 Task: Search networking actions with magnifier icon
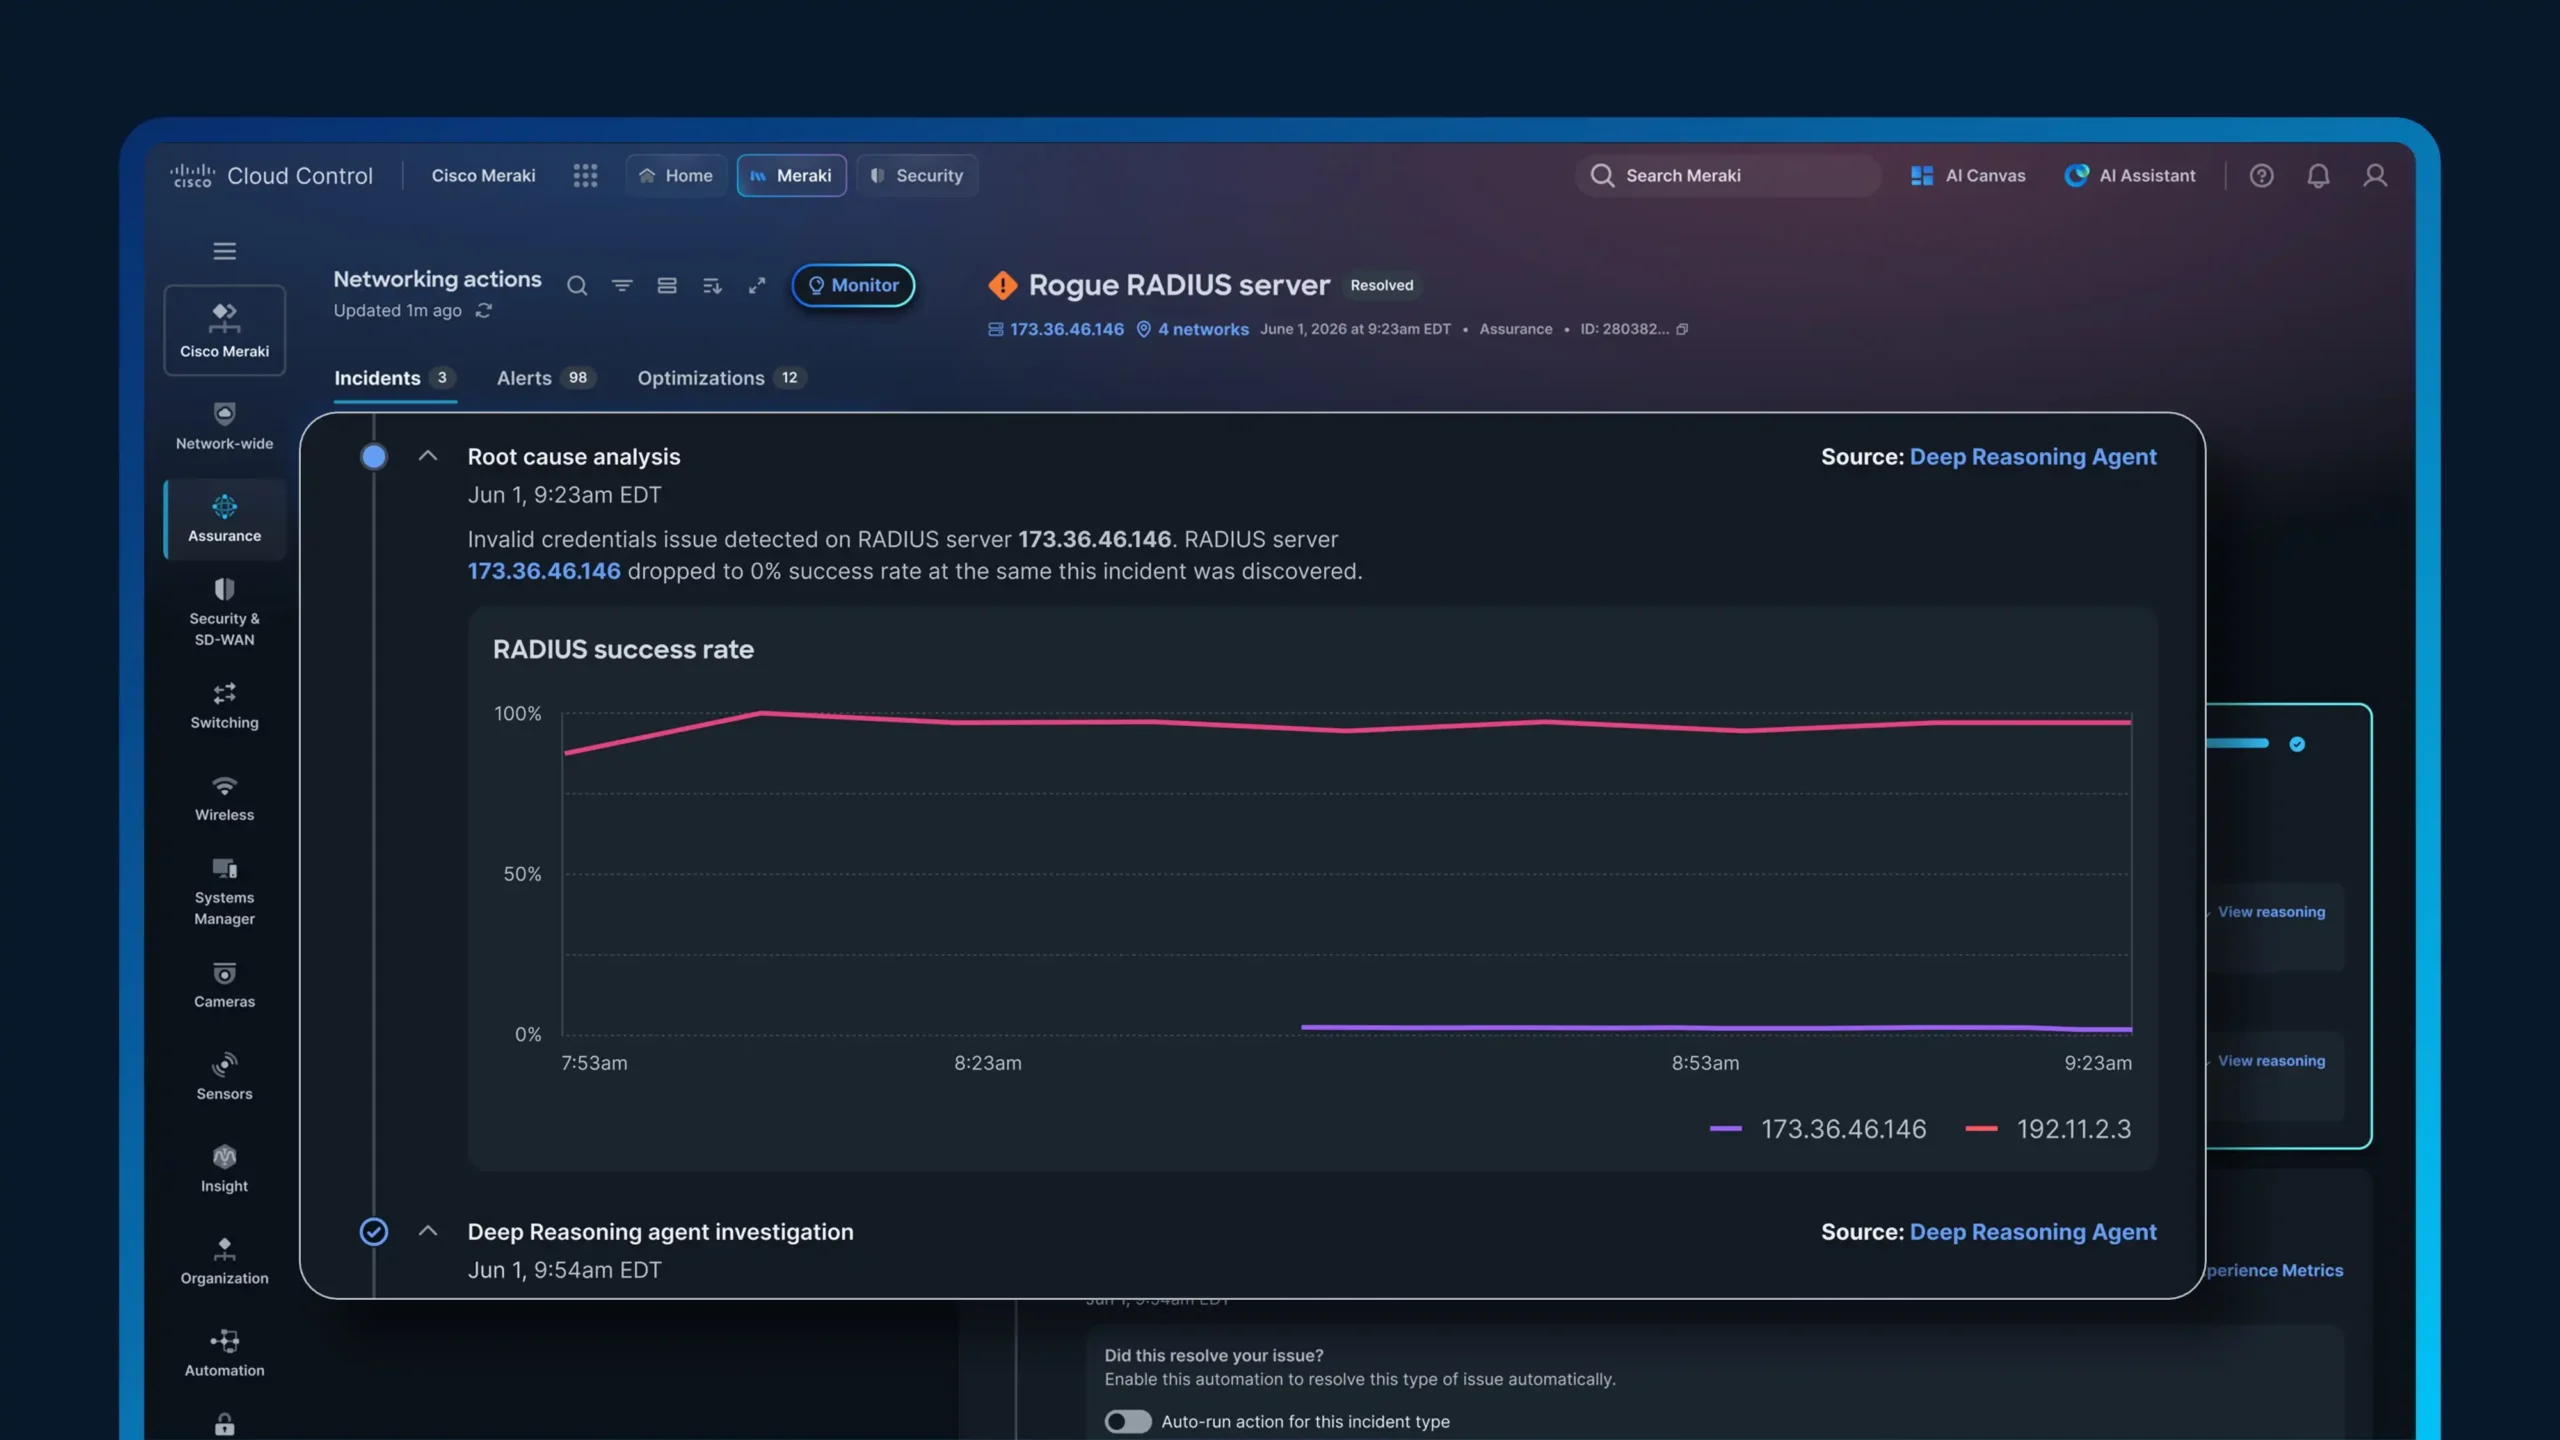576,286
